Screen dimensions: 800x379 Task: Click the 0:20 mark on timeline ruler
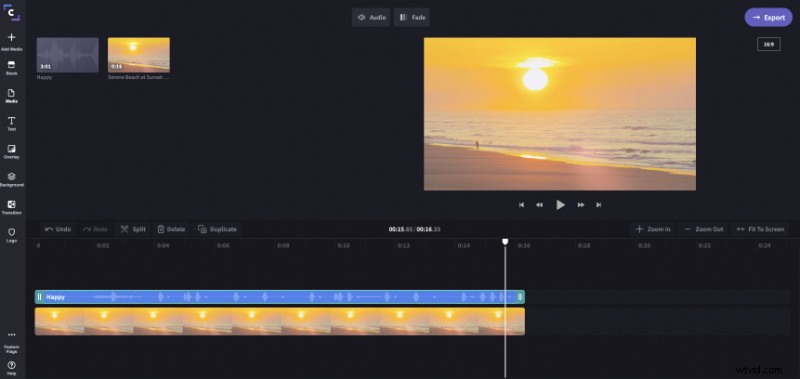(644, 245)
